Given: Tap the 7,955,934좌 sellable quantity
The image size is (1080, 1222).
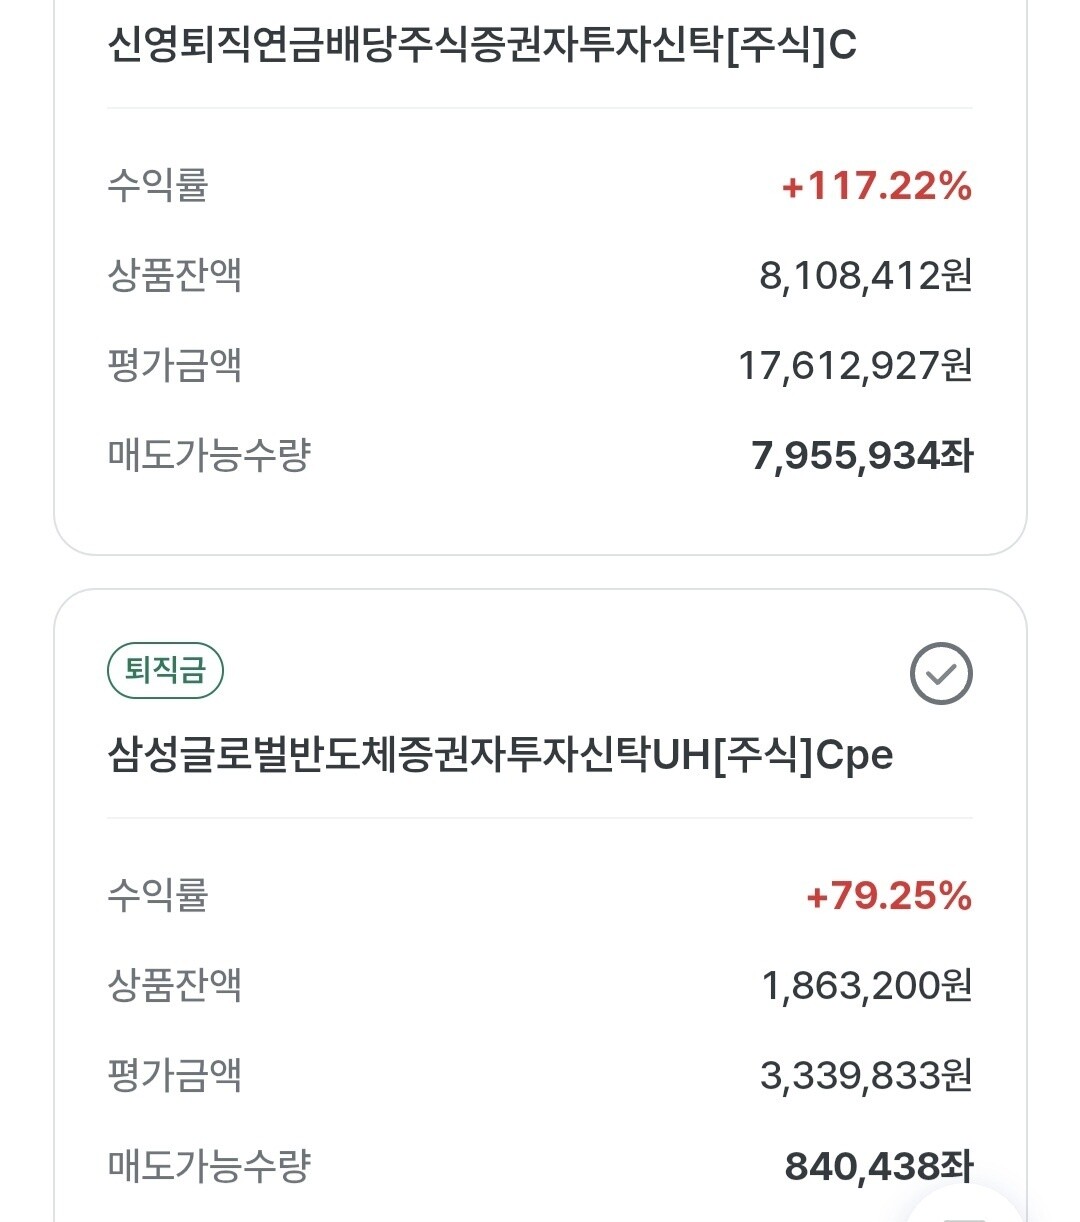Looking at the screenshot, I should (x=862, y=456).
